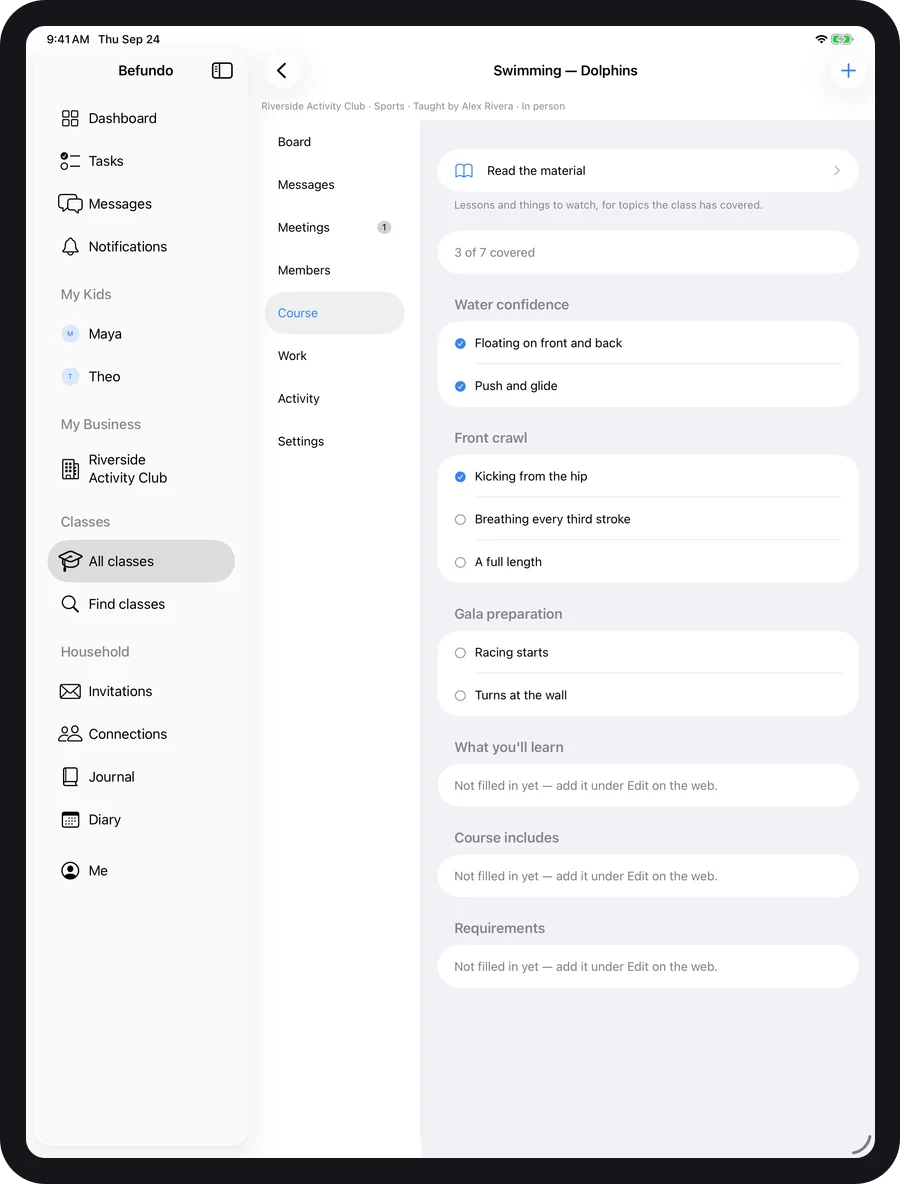
Task: Open Diary calendar icon
Action: click(69, 820)
